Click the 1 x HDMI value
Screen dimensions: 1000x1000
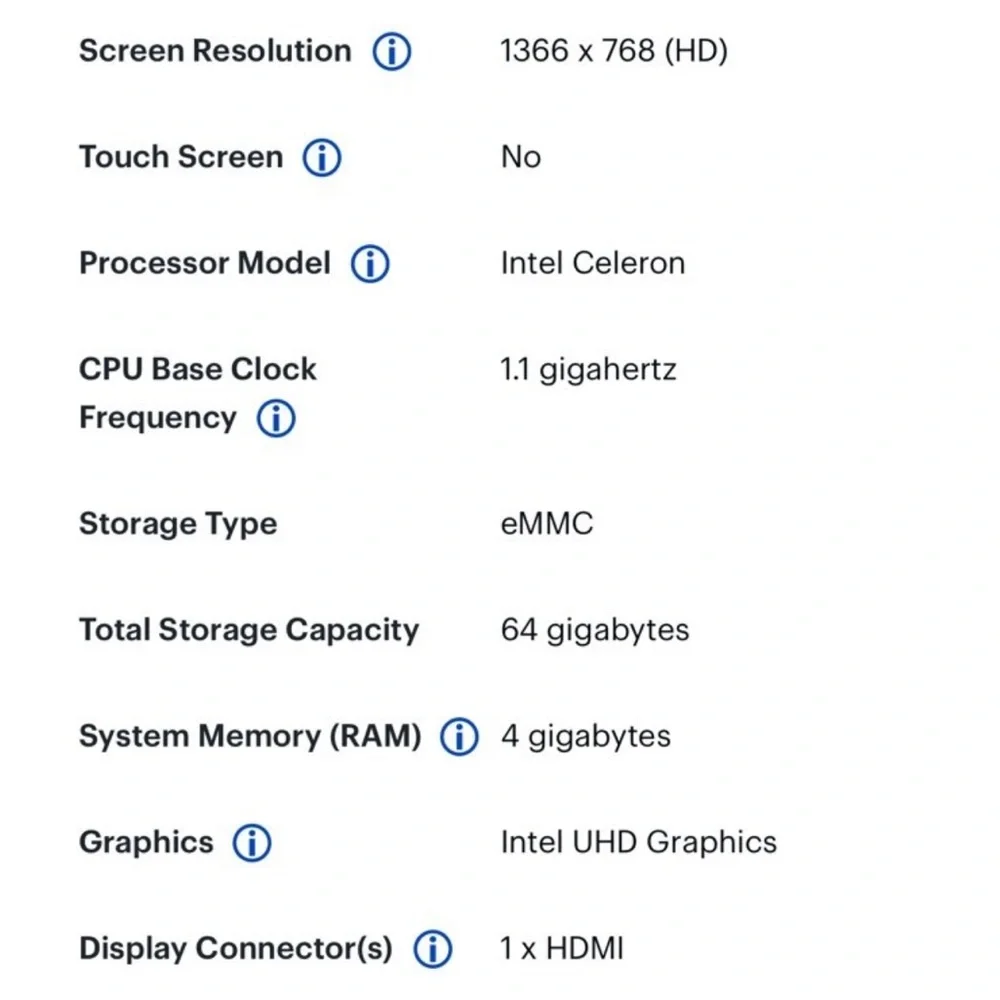point(562,948)
